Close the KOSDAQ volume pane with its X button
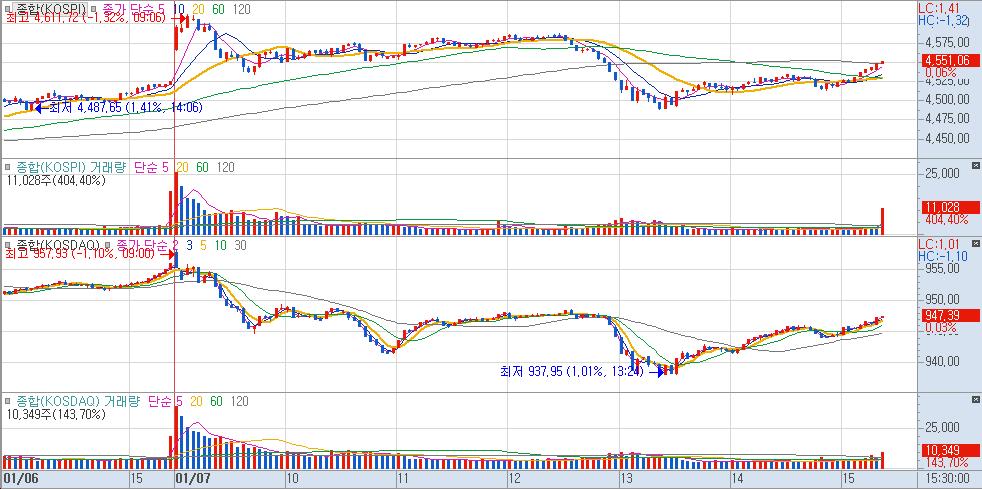 pos(974,399)
